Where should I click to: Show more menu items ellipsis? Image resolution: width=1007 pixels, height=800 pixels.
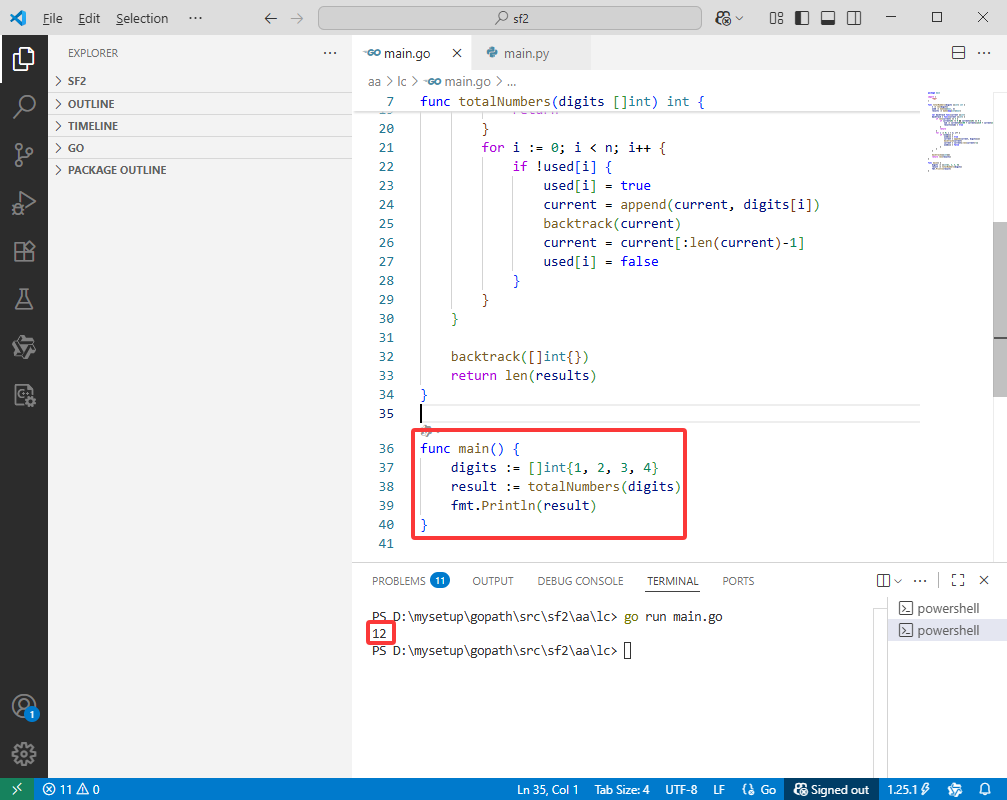[x=195, y=18]
